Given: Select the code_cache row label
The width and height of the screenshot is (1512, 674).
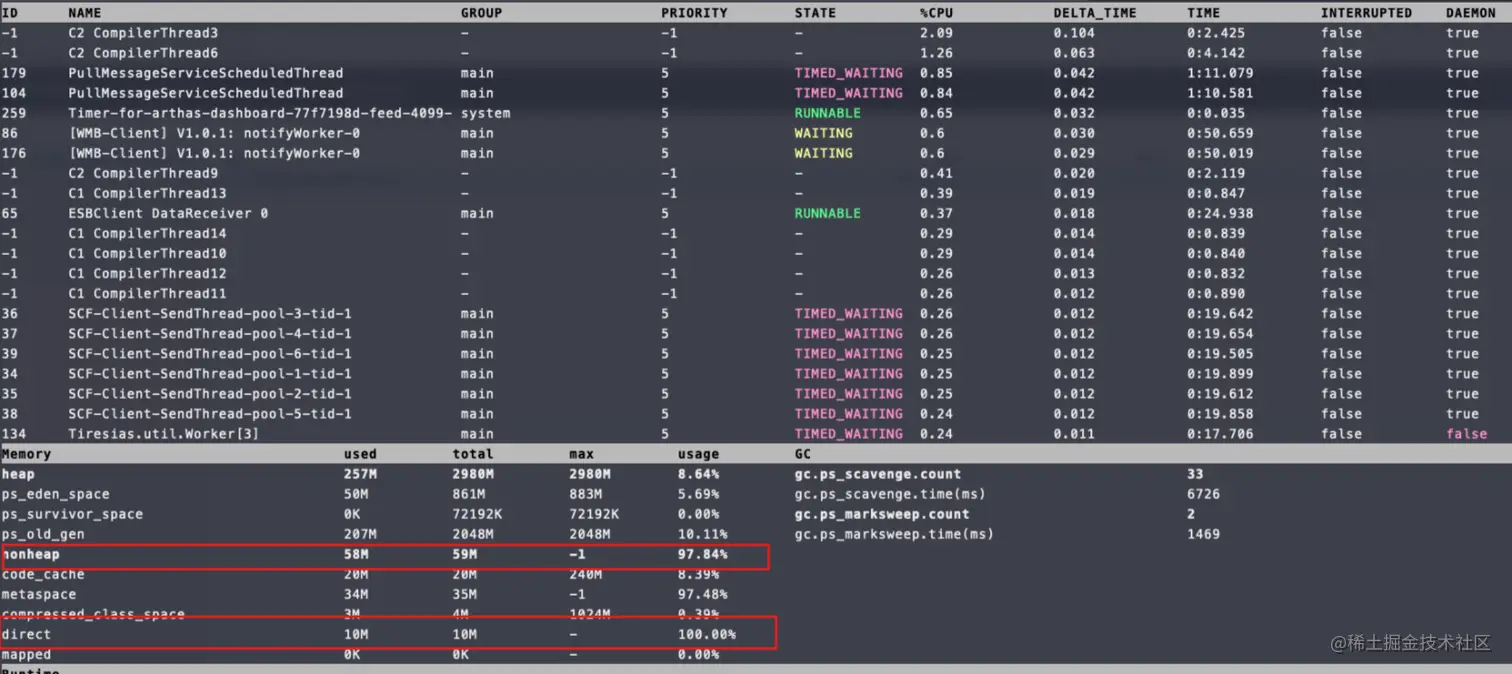Looking at the screenshot, I should coord(43,574).
